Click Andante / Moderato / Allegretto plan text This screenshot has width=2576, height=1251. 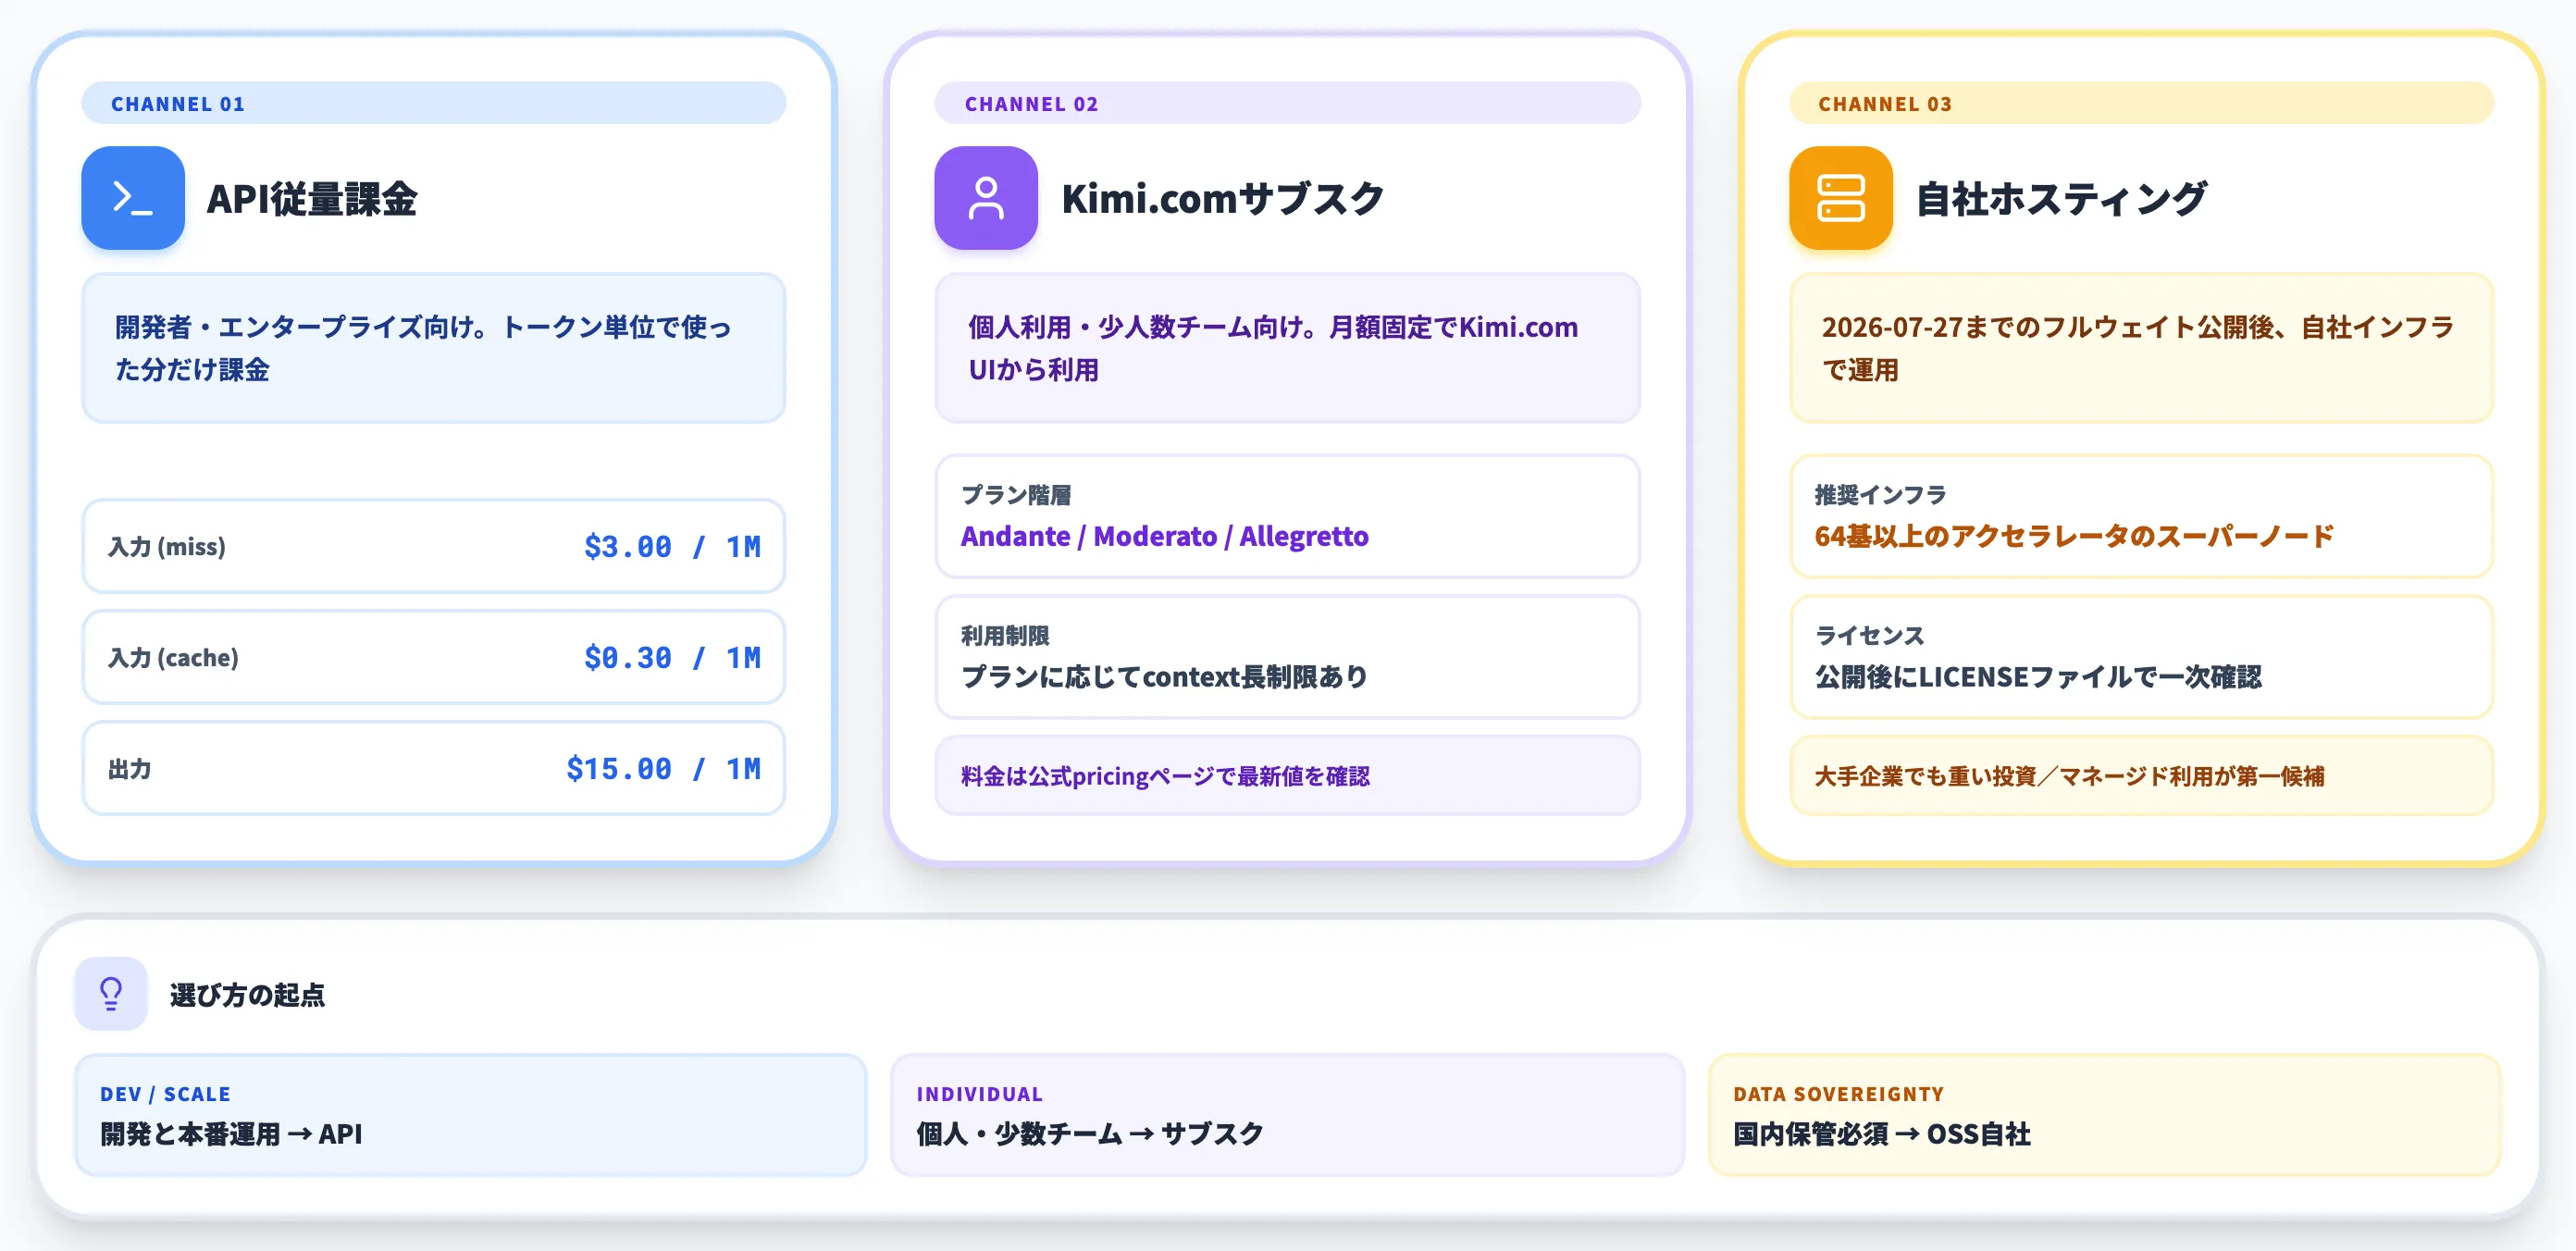pos(1165,537)
